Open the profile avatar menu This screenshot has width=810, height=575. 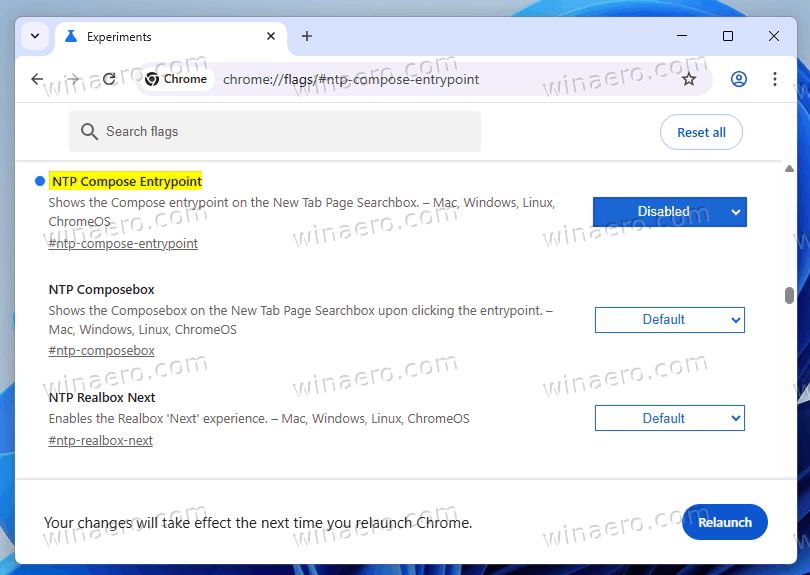(x=739, y=79)
